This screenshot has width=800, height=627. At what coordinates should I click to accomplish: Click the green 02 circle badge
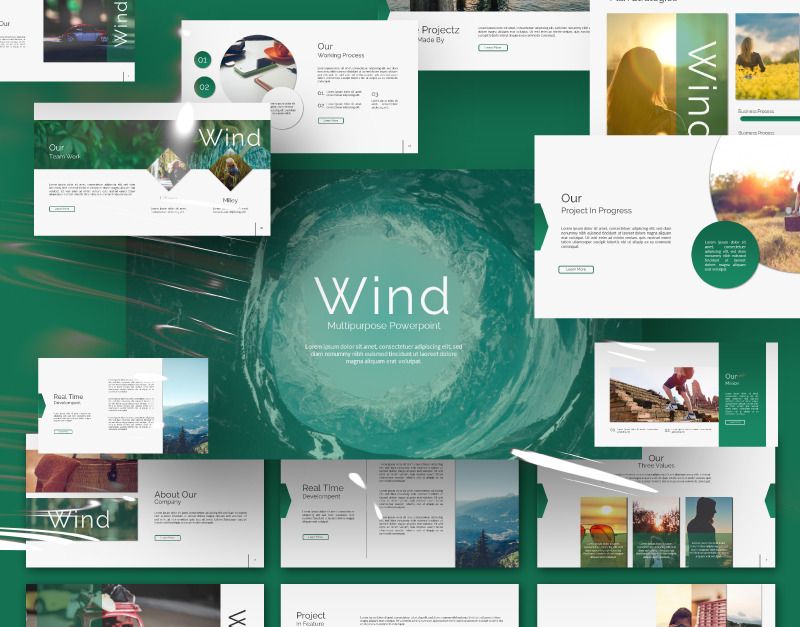(204, 87)
